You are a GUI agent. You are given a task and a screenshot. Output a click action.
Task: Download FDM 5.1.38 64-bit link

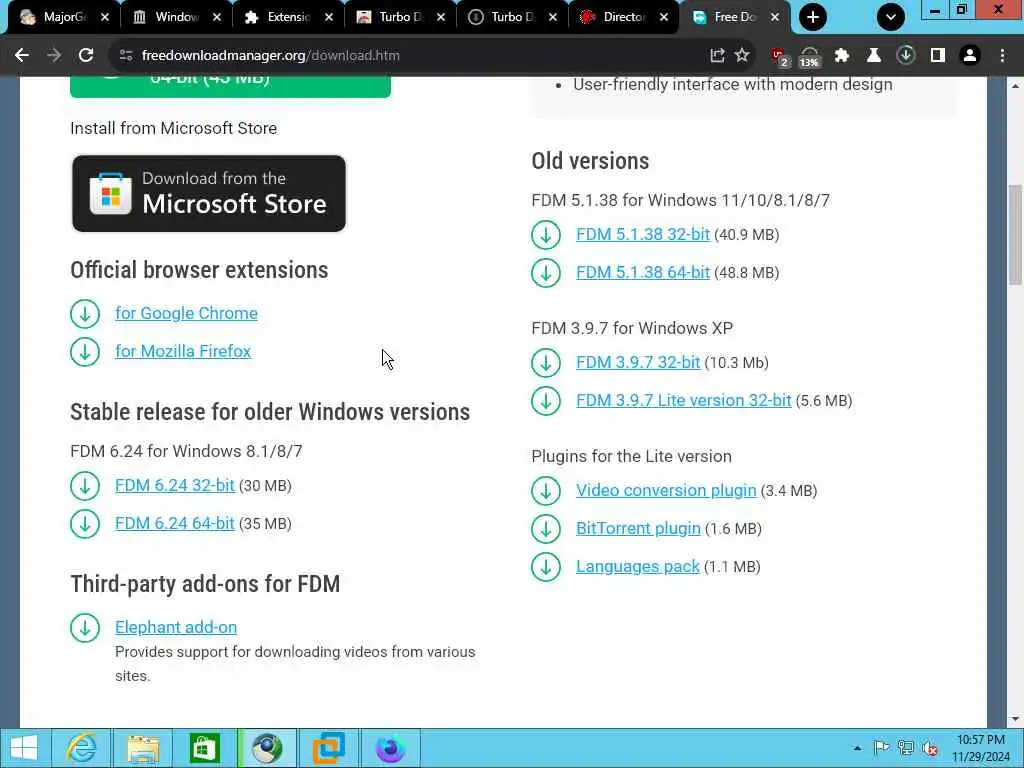[x=643, y=272]
